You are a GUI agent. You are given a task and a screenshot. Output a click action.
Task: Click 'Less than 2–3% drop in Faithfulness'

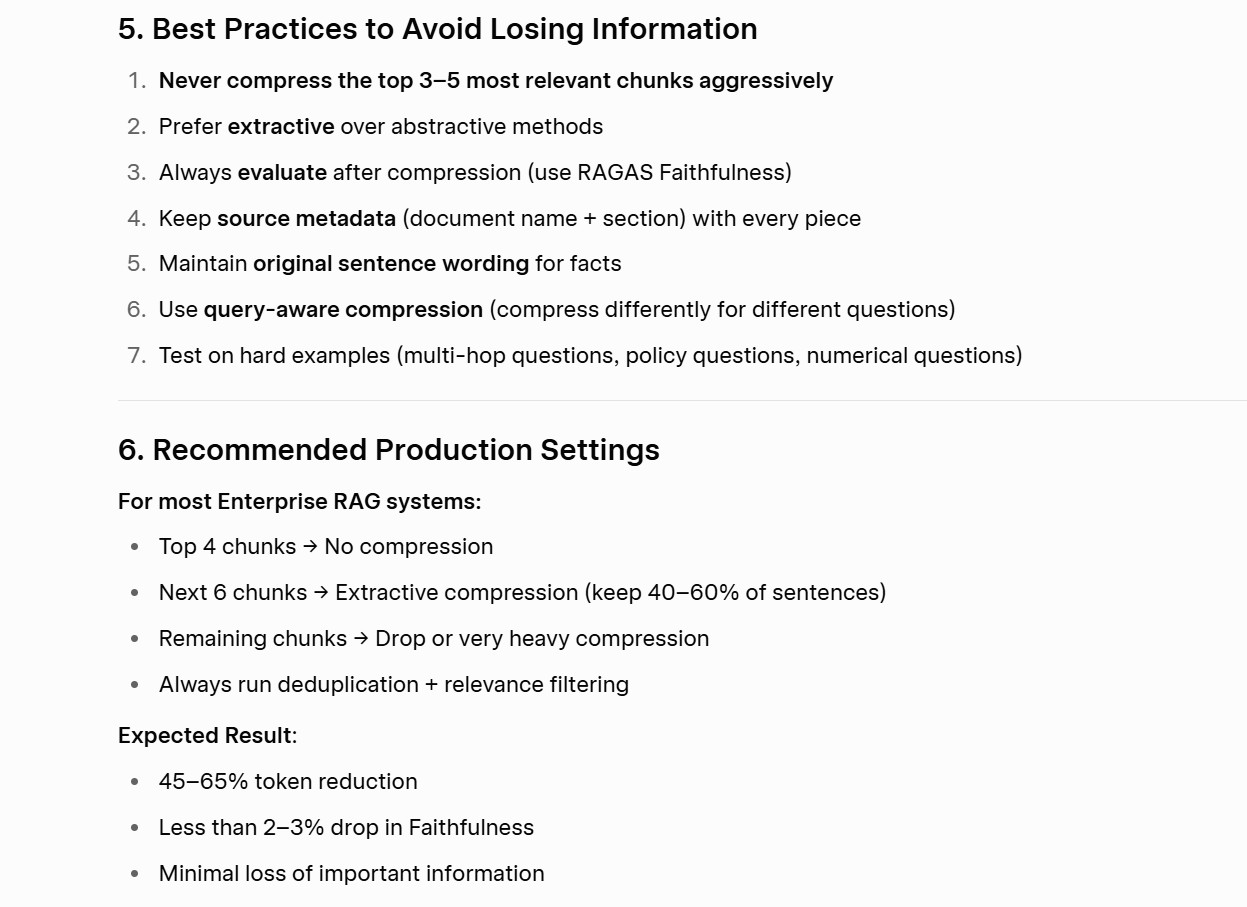point(346,828)
